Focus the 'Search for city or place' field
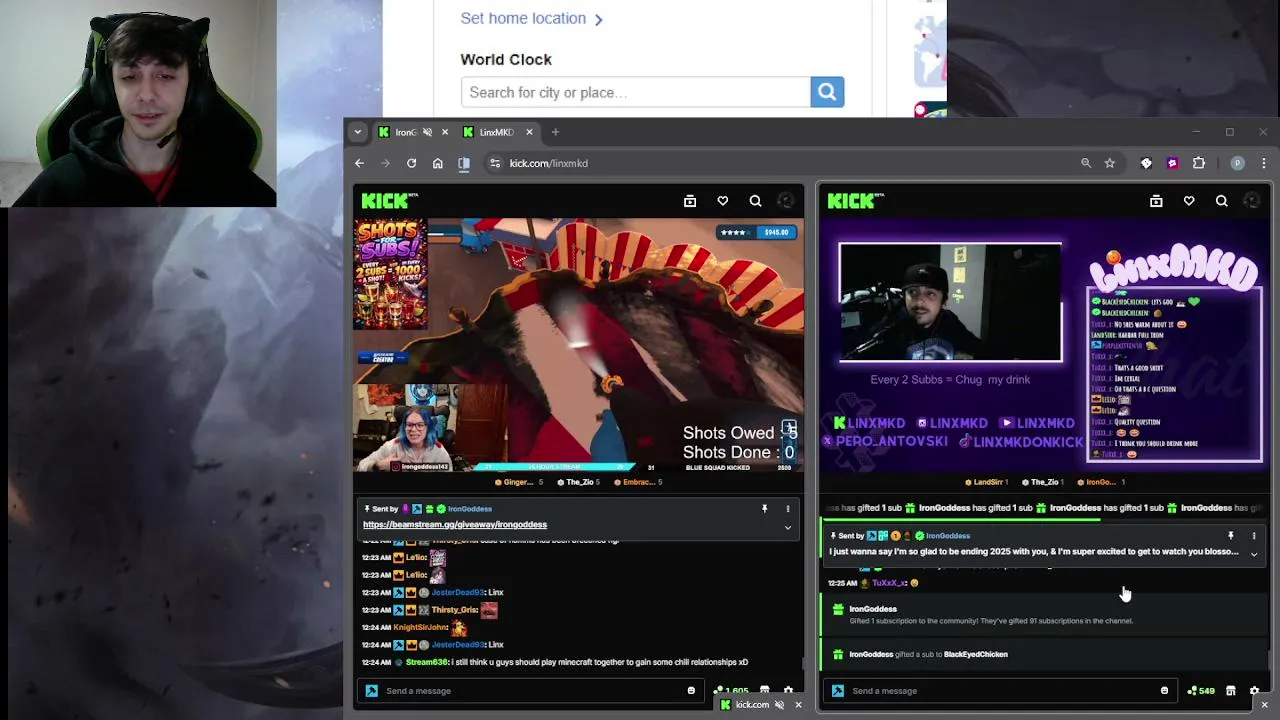The width and height of the screenshot is (1280, 720). [x=636, y=92]
